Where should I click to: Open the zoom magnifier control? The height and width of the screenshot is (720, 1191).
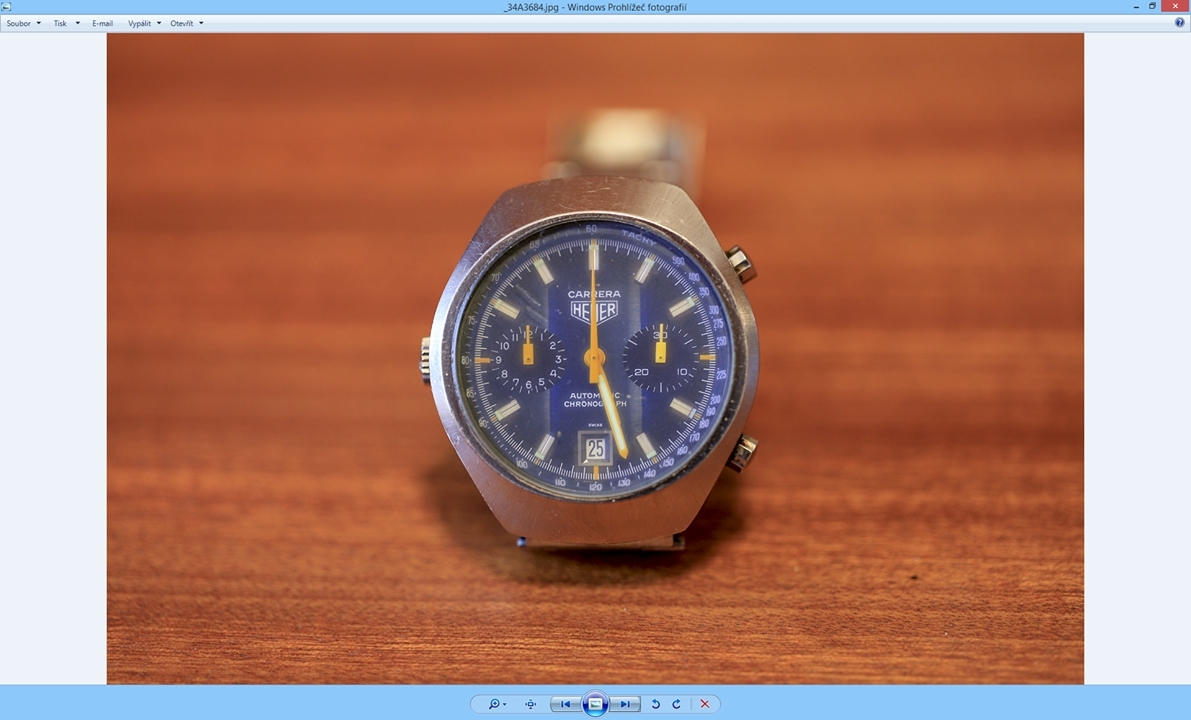coord(496,704)
